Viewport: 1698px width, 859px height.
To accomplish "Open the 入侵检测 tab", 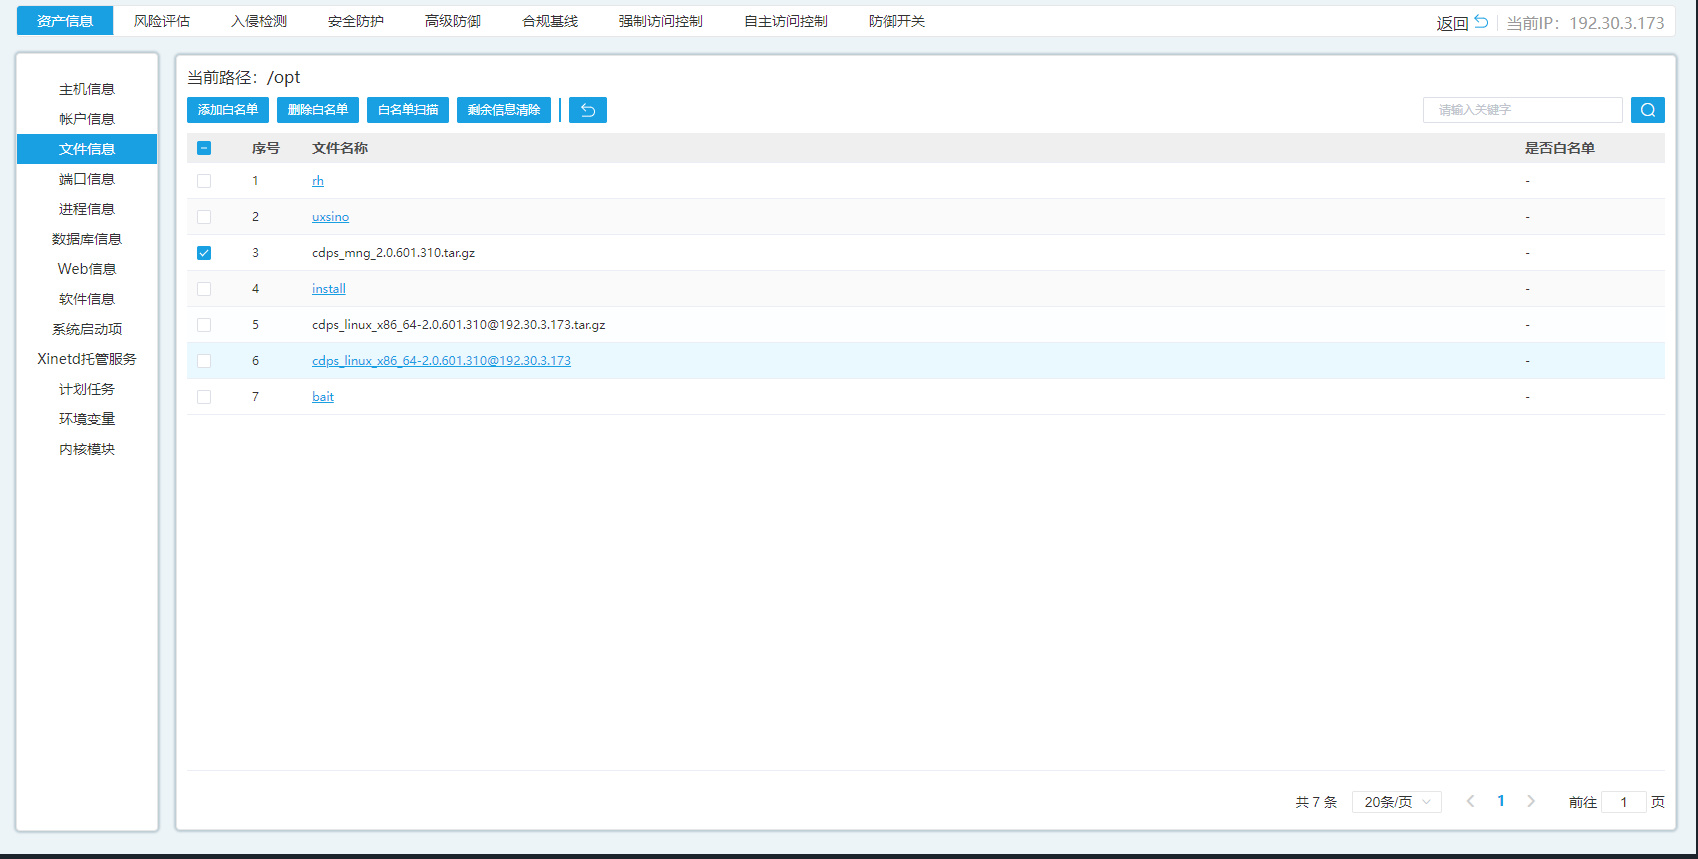I will (259, 21).
